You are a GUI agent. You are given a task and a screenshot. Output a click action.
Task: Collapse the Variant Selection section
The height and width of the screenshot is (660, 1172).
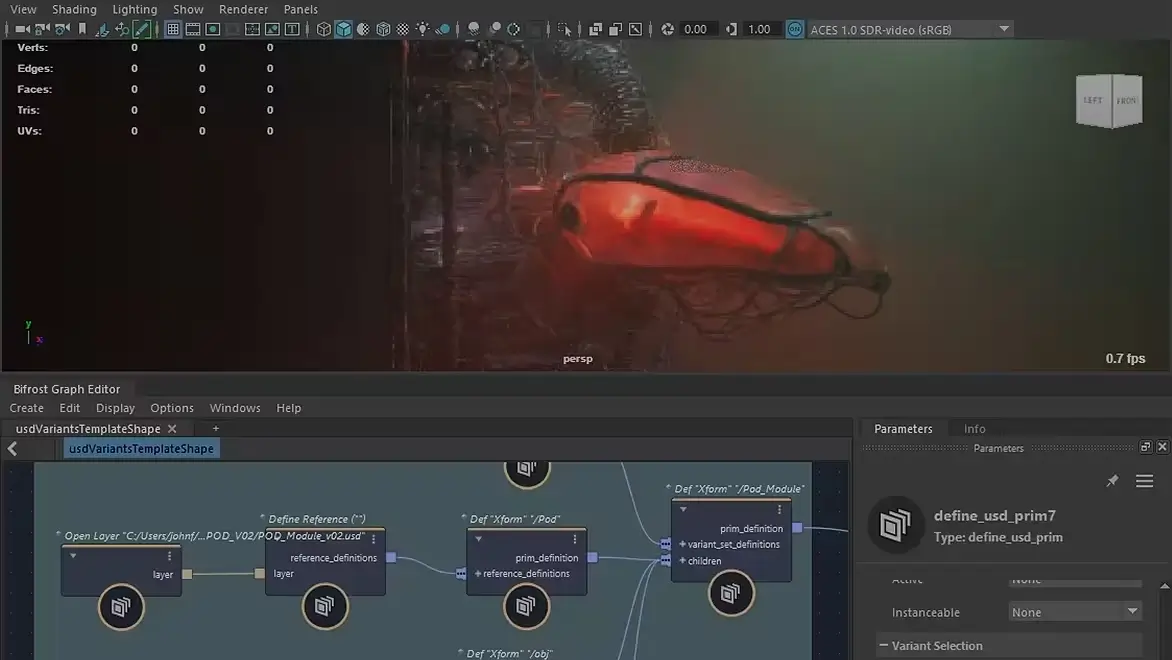[x=884, y=645]
